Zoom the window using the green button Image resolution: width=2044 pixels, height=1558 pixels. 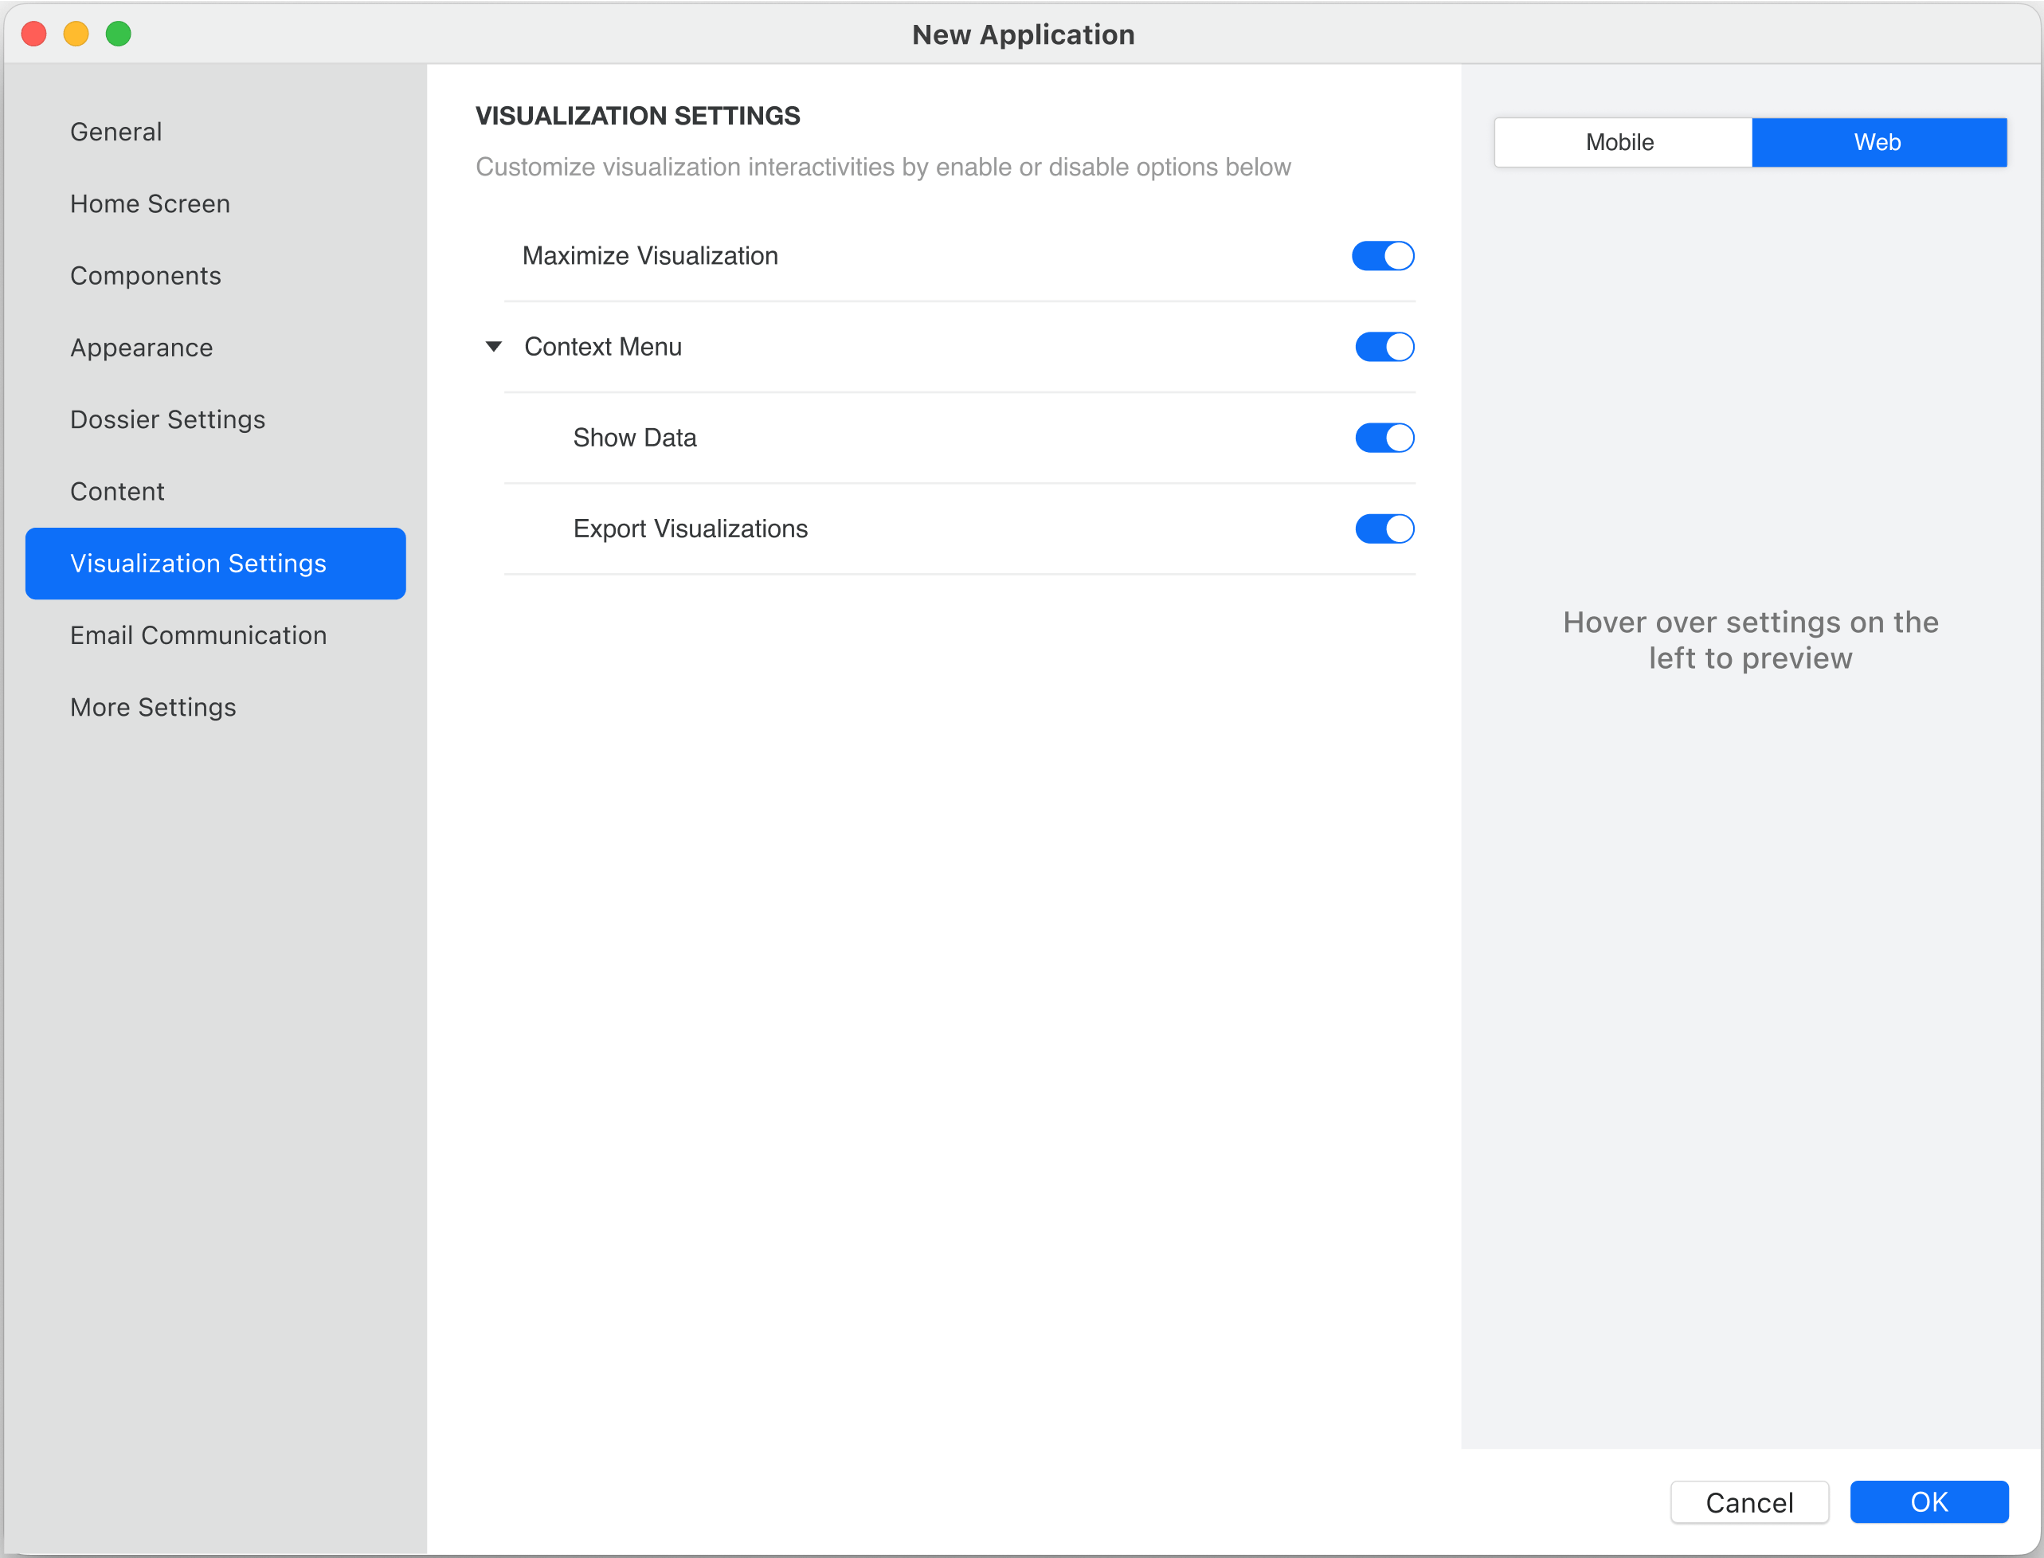tap(118, 33)
